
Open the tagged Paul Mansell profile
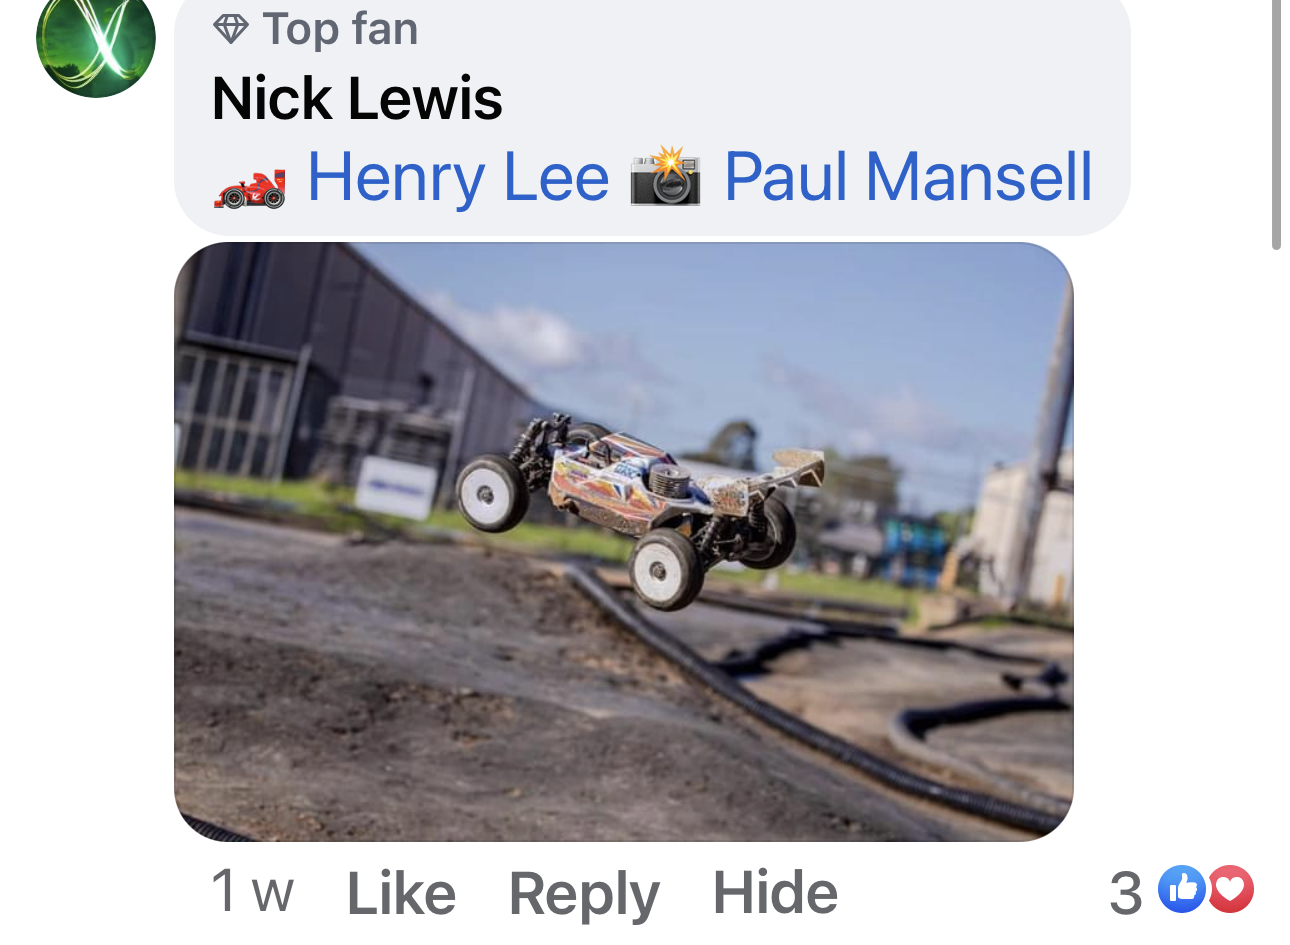coord(908,177)
